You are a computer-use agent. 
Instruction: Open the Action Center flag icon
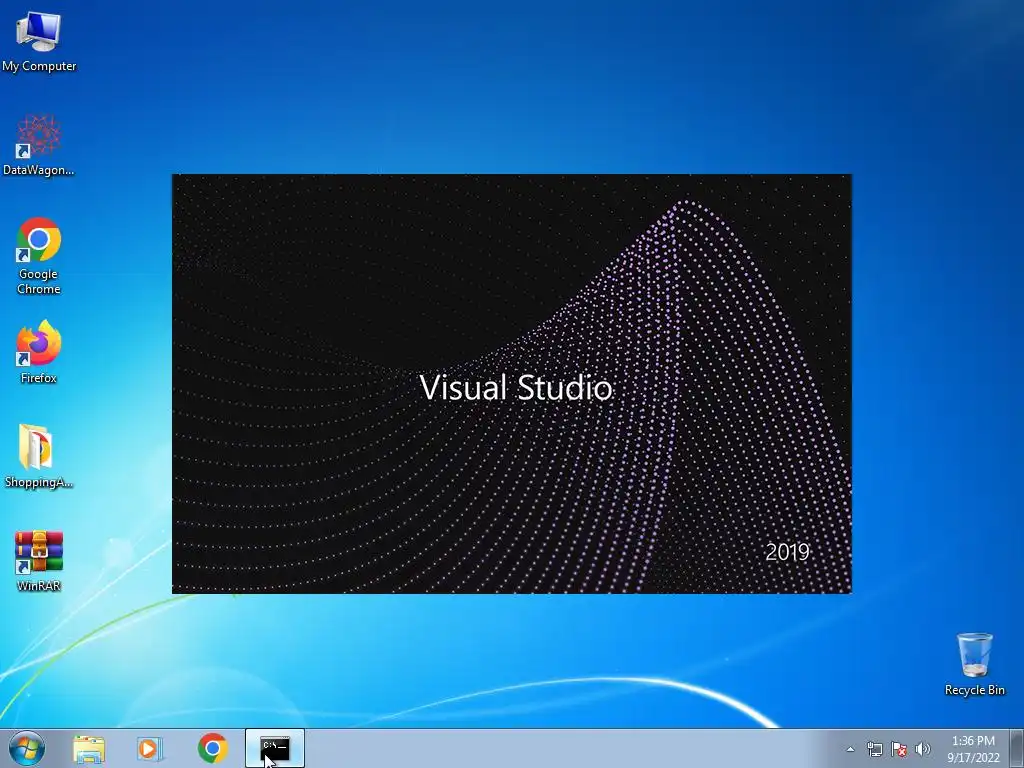(x=899, y=749)
